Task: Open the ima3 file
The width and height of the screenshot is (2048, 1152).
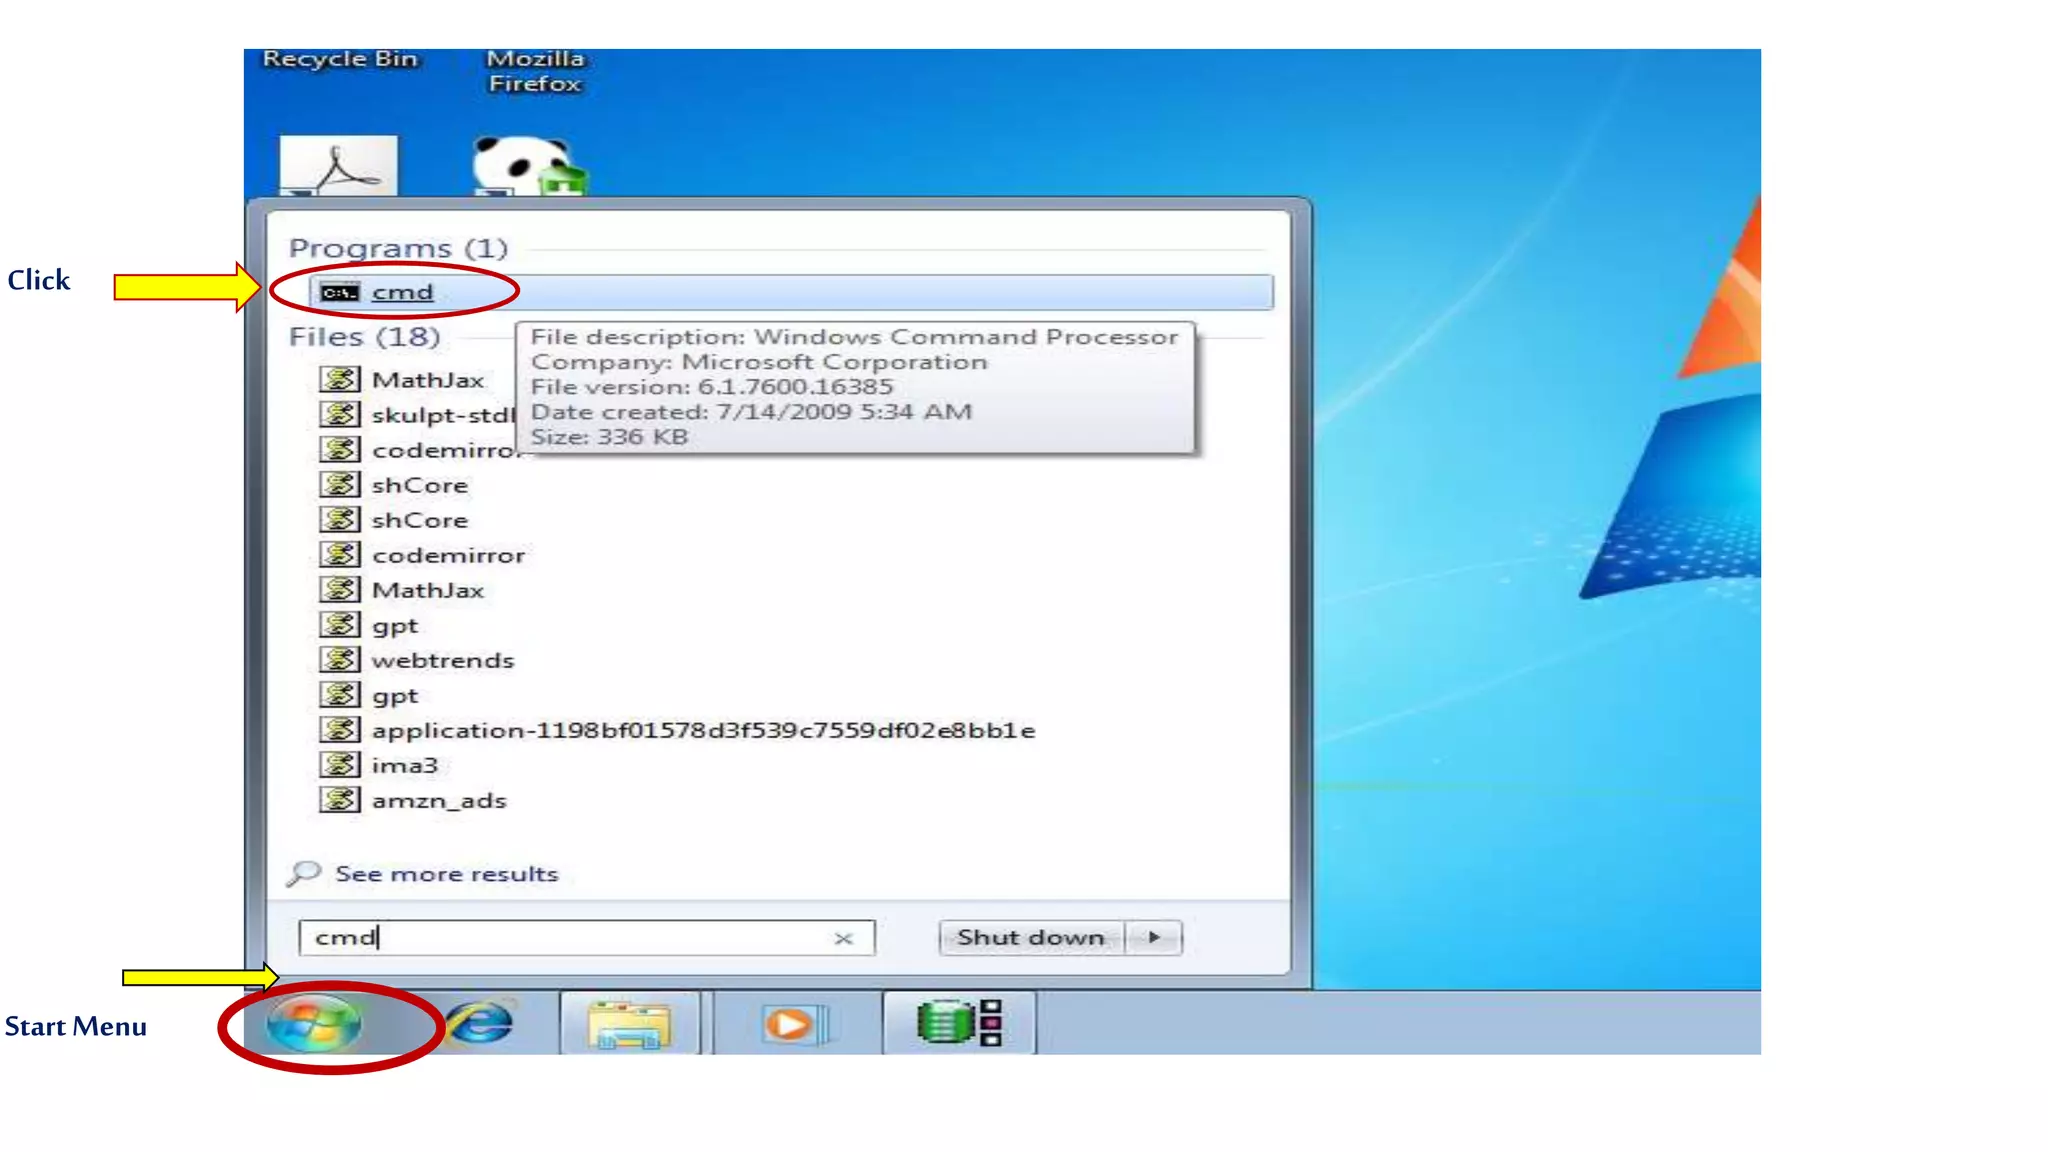Action: 405,765
